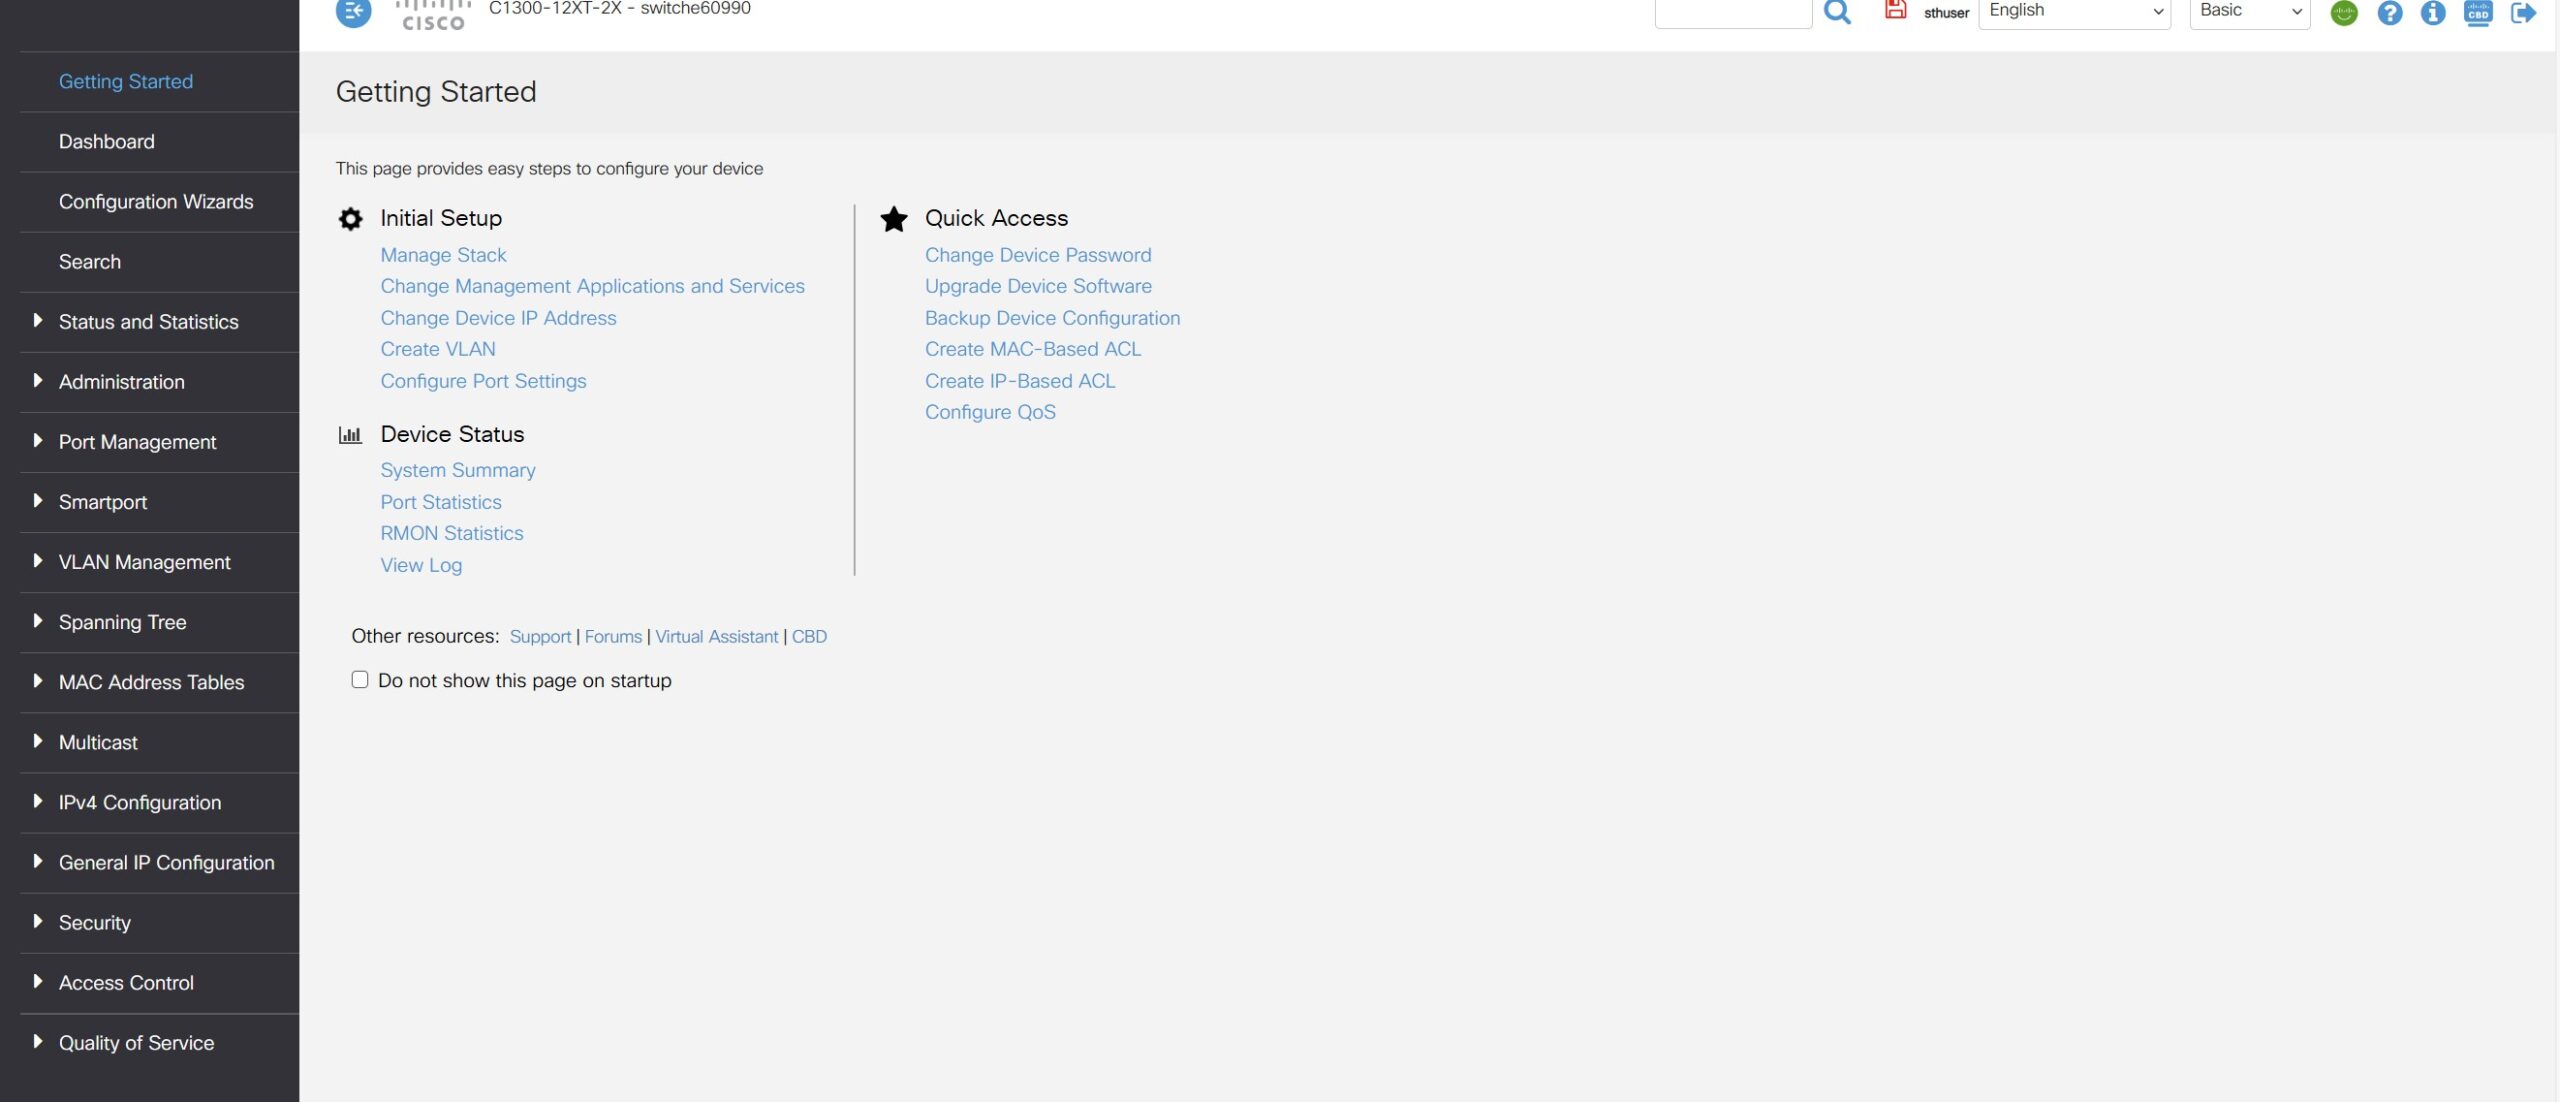This screenshot has height=1102, width=2560.
Task: Expand the VLAN Management menu arrow
Action: [x=38, y=561]
